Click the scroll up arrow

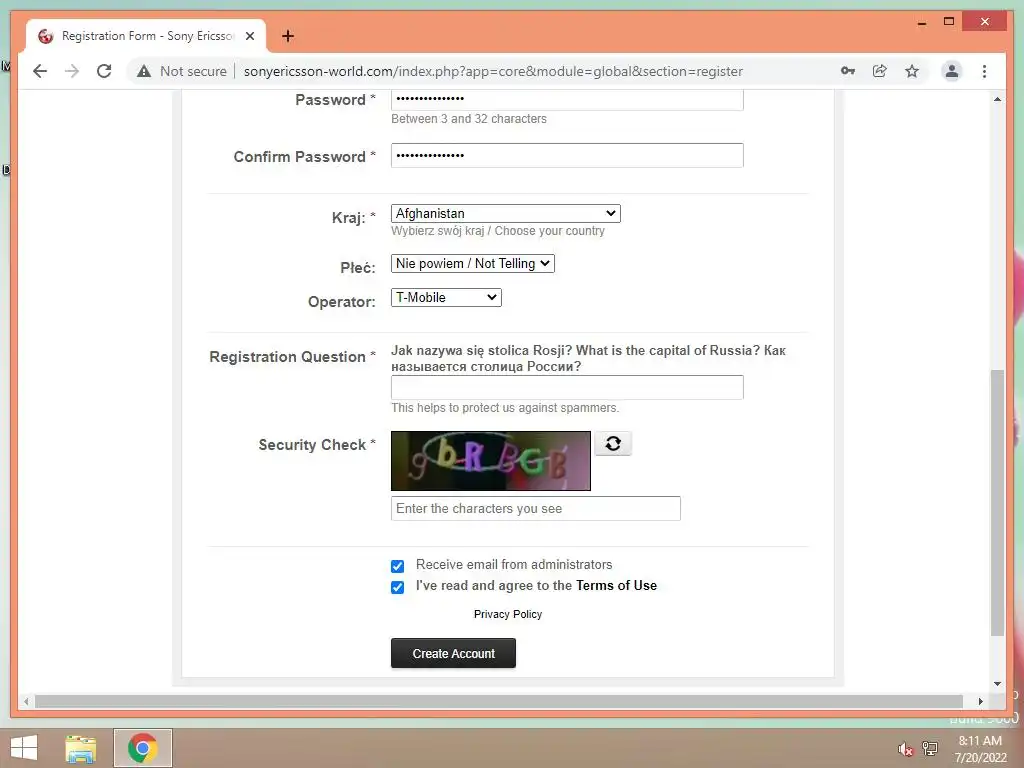(997, 99)
